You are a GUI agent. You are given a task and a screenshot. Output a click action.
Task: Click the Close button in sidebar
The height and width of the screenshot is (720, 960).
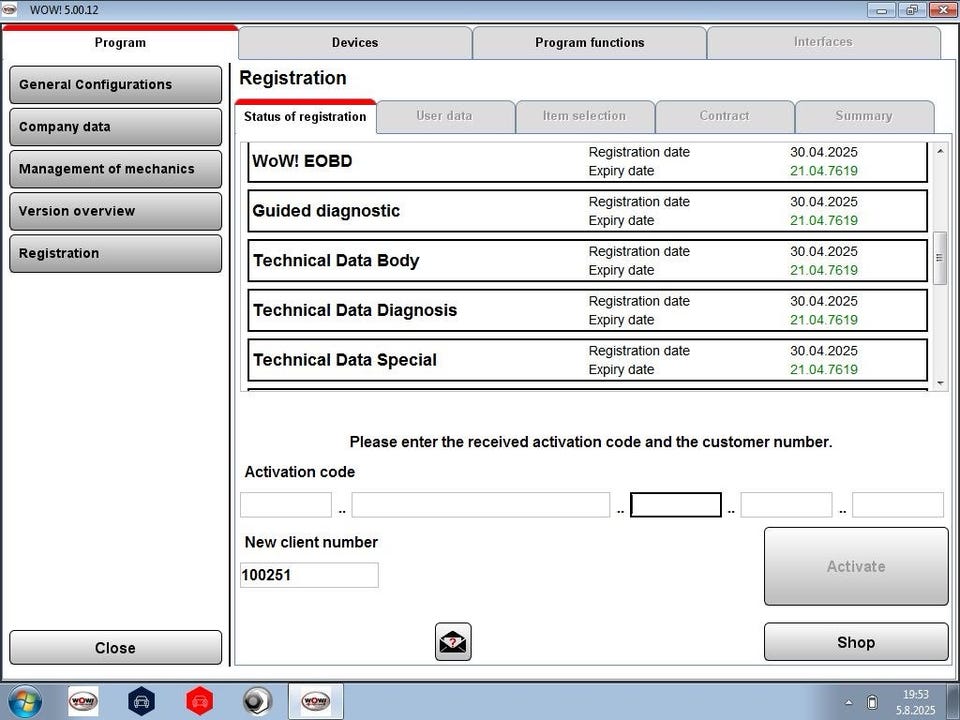click(115, 648)
